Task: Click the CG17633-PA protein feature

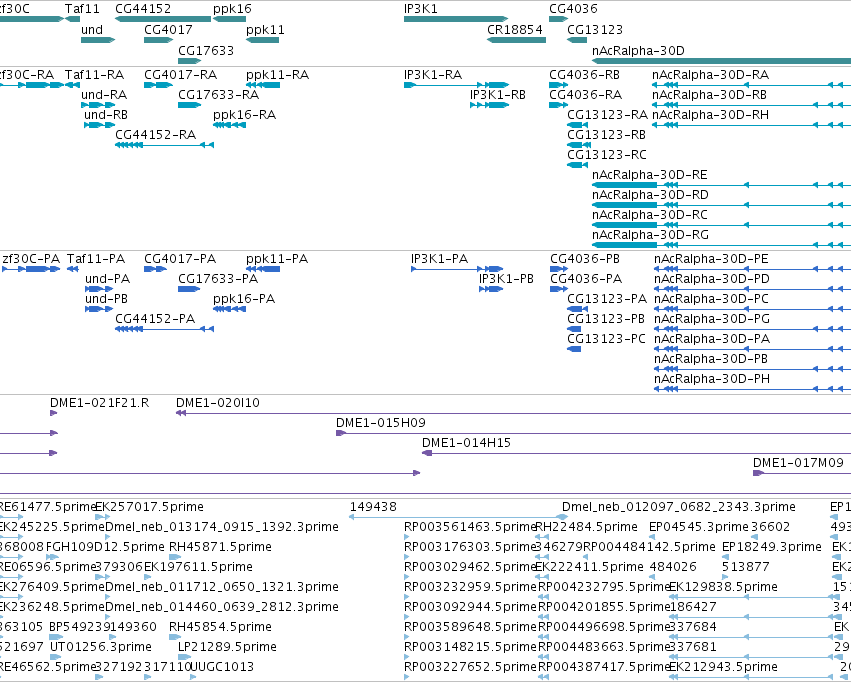Action: click(x=189, y=289)
